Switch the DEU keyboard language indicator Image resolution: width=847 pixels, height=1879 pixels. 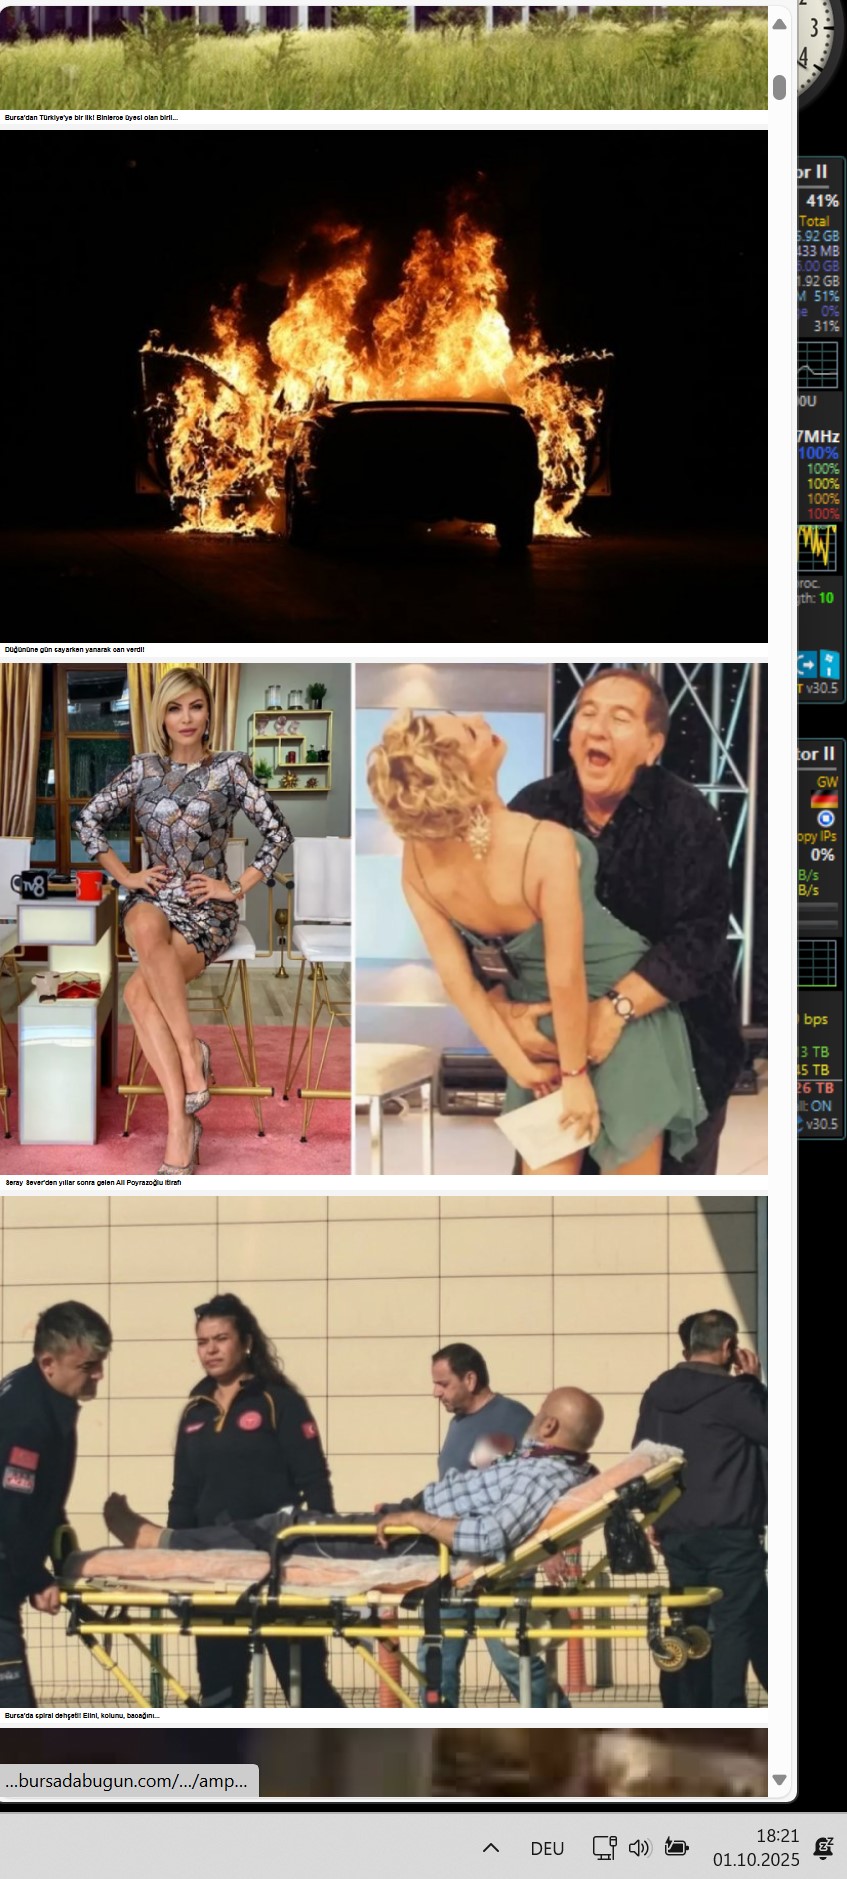pyautogui.click(x=547, y=1848)
